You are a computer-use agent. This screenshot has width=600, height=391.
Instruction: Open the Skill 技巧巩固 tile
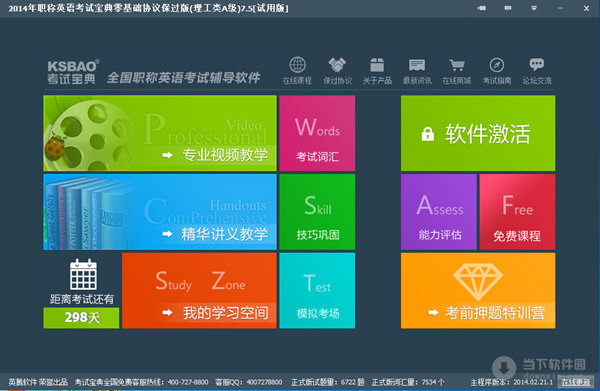pyautogui.click(x=317, y=212)
